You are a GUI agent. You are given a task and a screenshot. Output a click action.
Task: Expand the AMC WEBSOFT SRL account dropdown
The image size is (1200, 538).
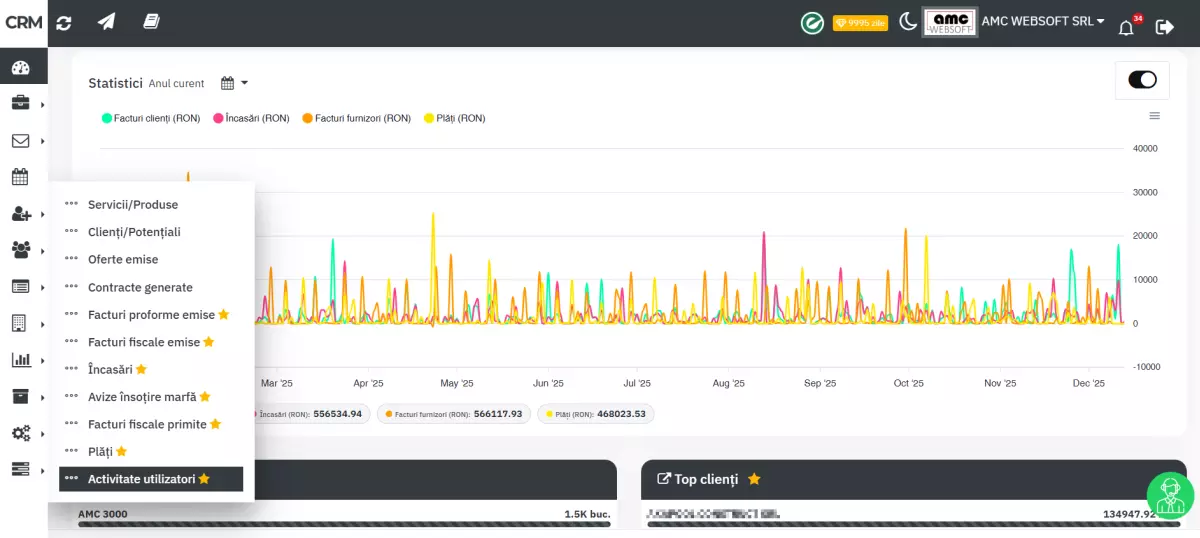[1043, 21]
